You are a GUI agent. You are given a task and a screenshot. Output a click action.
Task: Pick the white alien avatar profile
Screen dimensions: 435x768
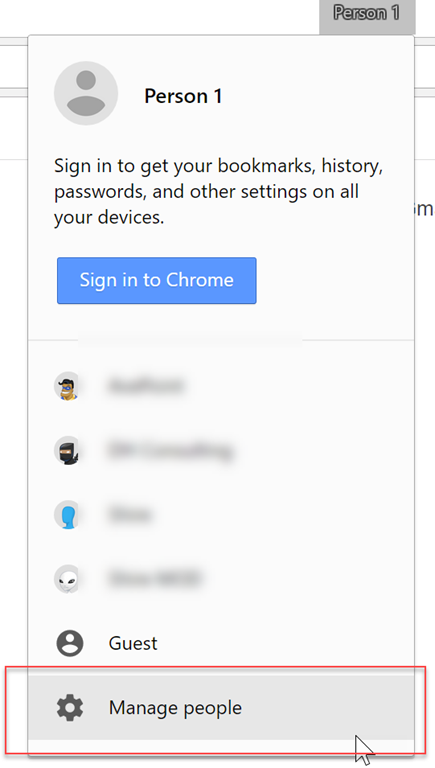point(67,578)
